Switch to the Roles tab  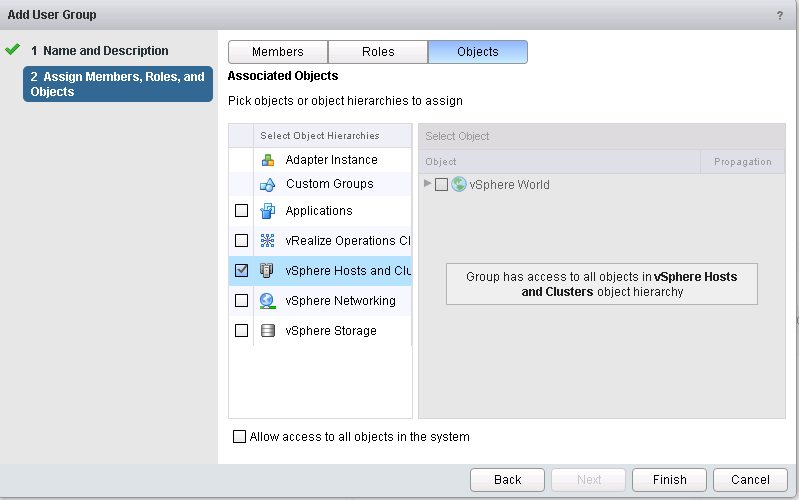tap(378, 52)
